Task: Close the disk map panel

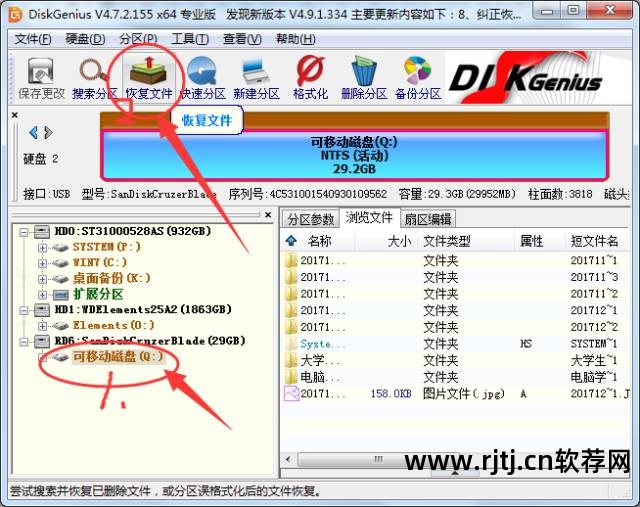Action: 15,115
